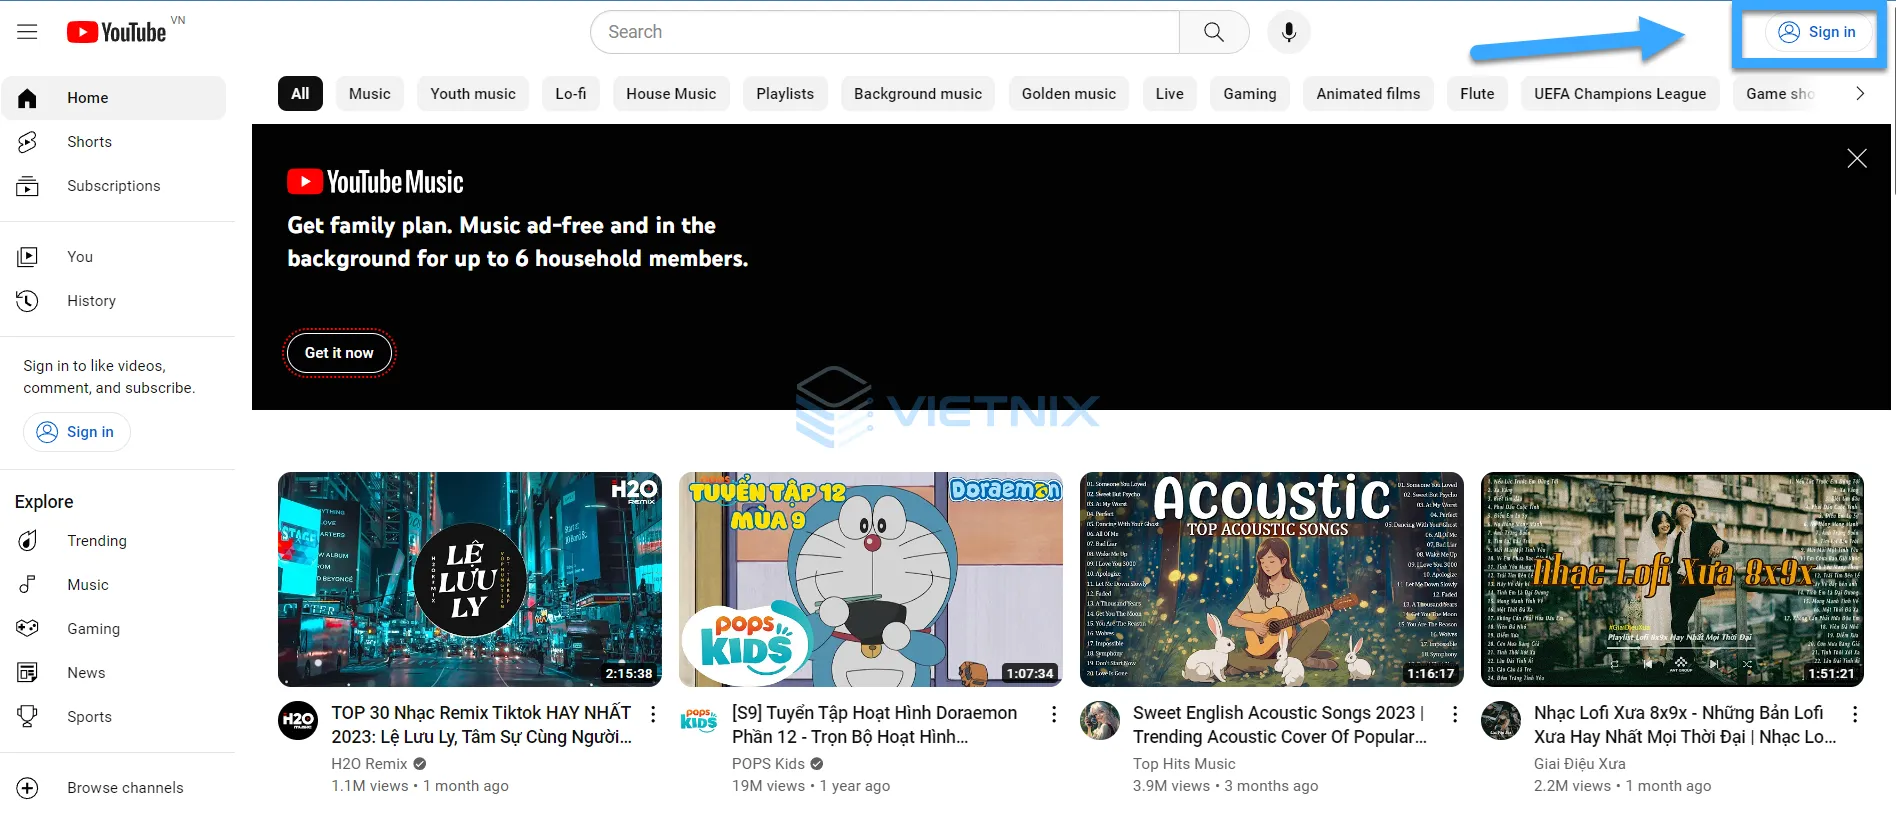Open the Lệ Lưu Ly remix video title

pyautogui.click(x=482, y=725)
